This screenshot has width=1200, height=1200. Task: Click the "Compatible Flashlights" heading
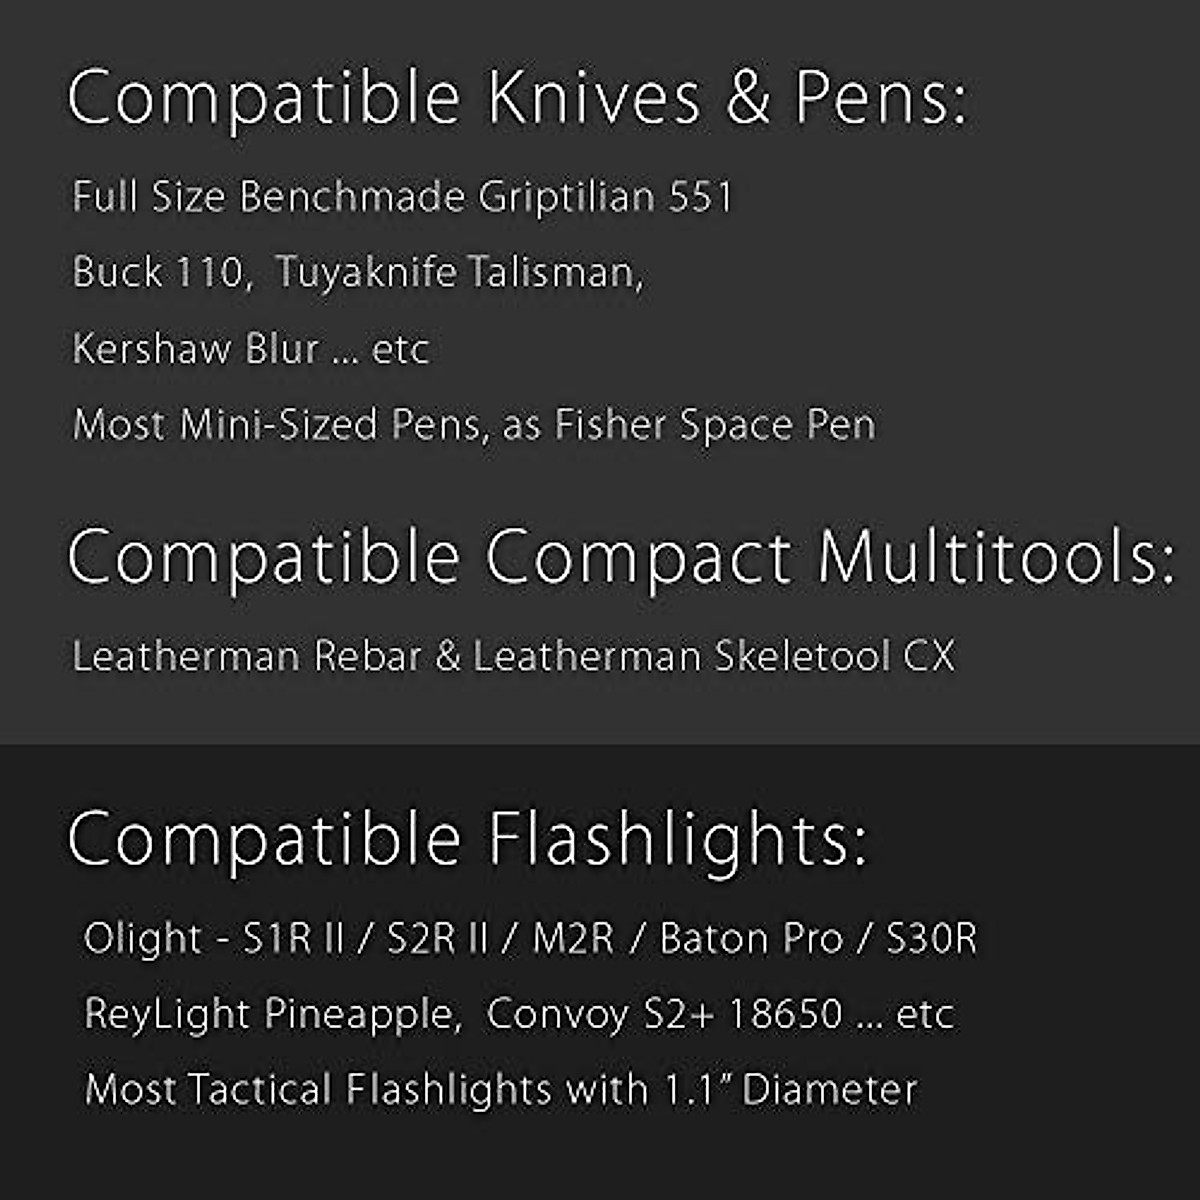(466, 838)
